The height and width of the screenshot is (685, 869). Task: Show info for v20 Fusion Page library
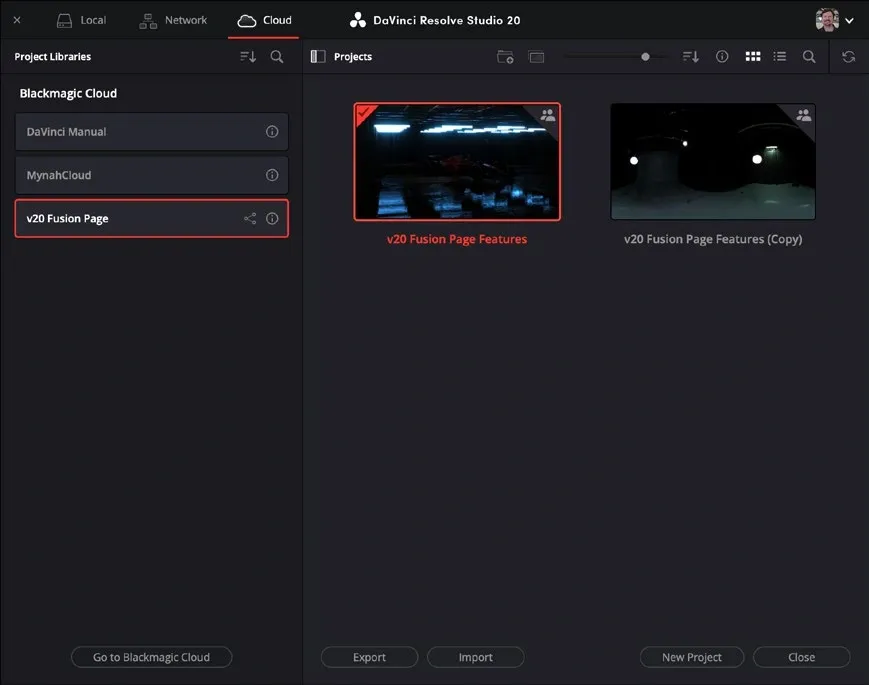tap(272, 218)
